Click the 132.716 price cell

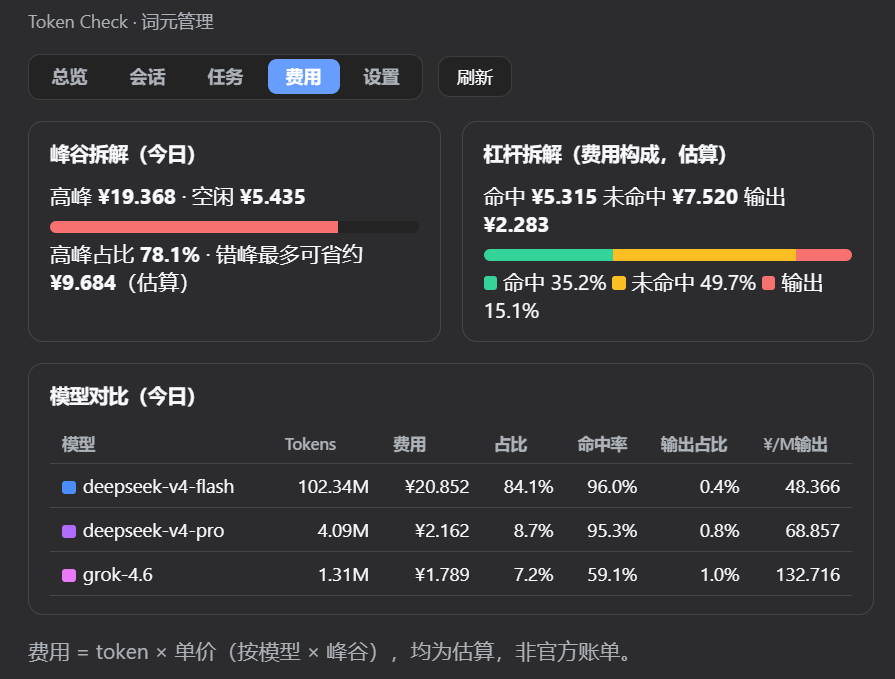coord(808,575)
